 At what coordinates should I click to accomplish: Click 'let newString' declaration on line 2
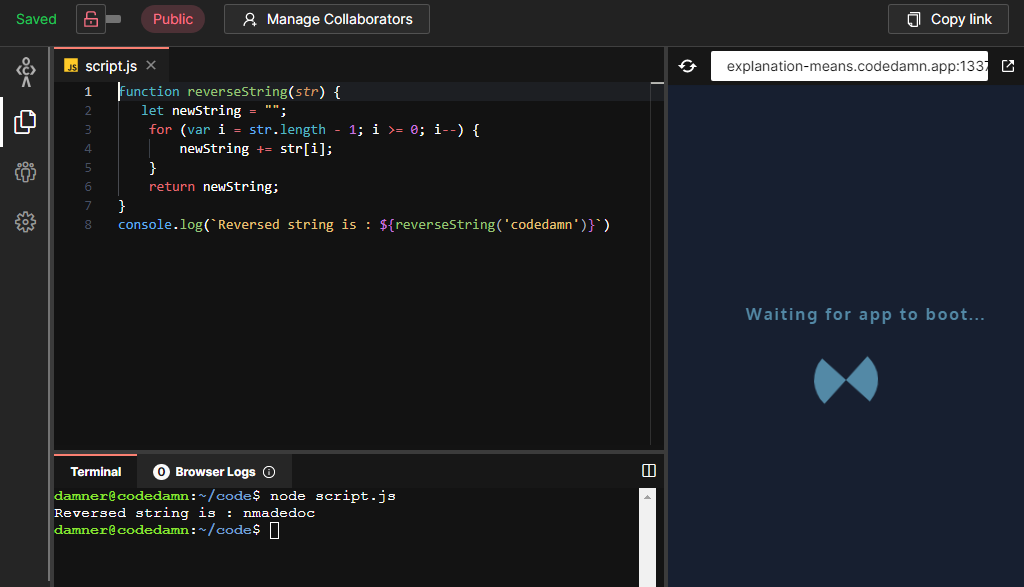[x=214, y=111]
